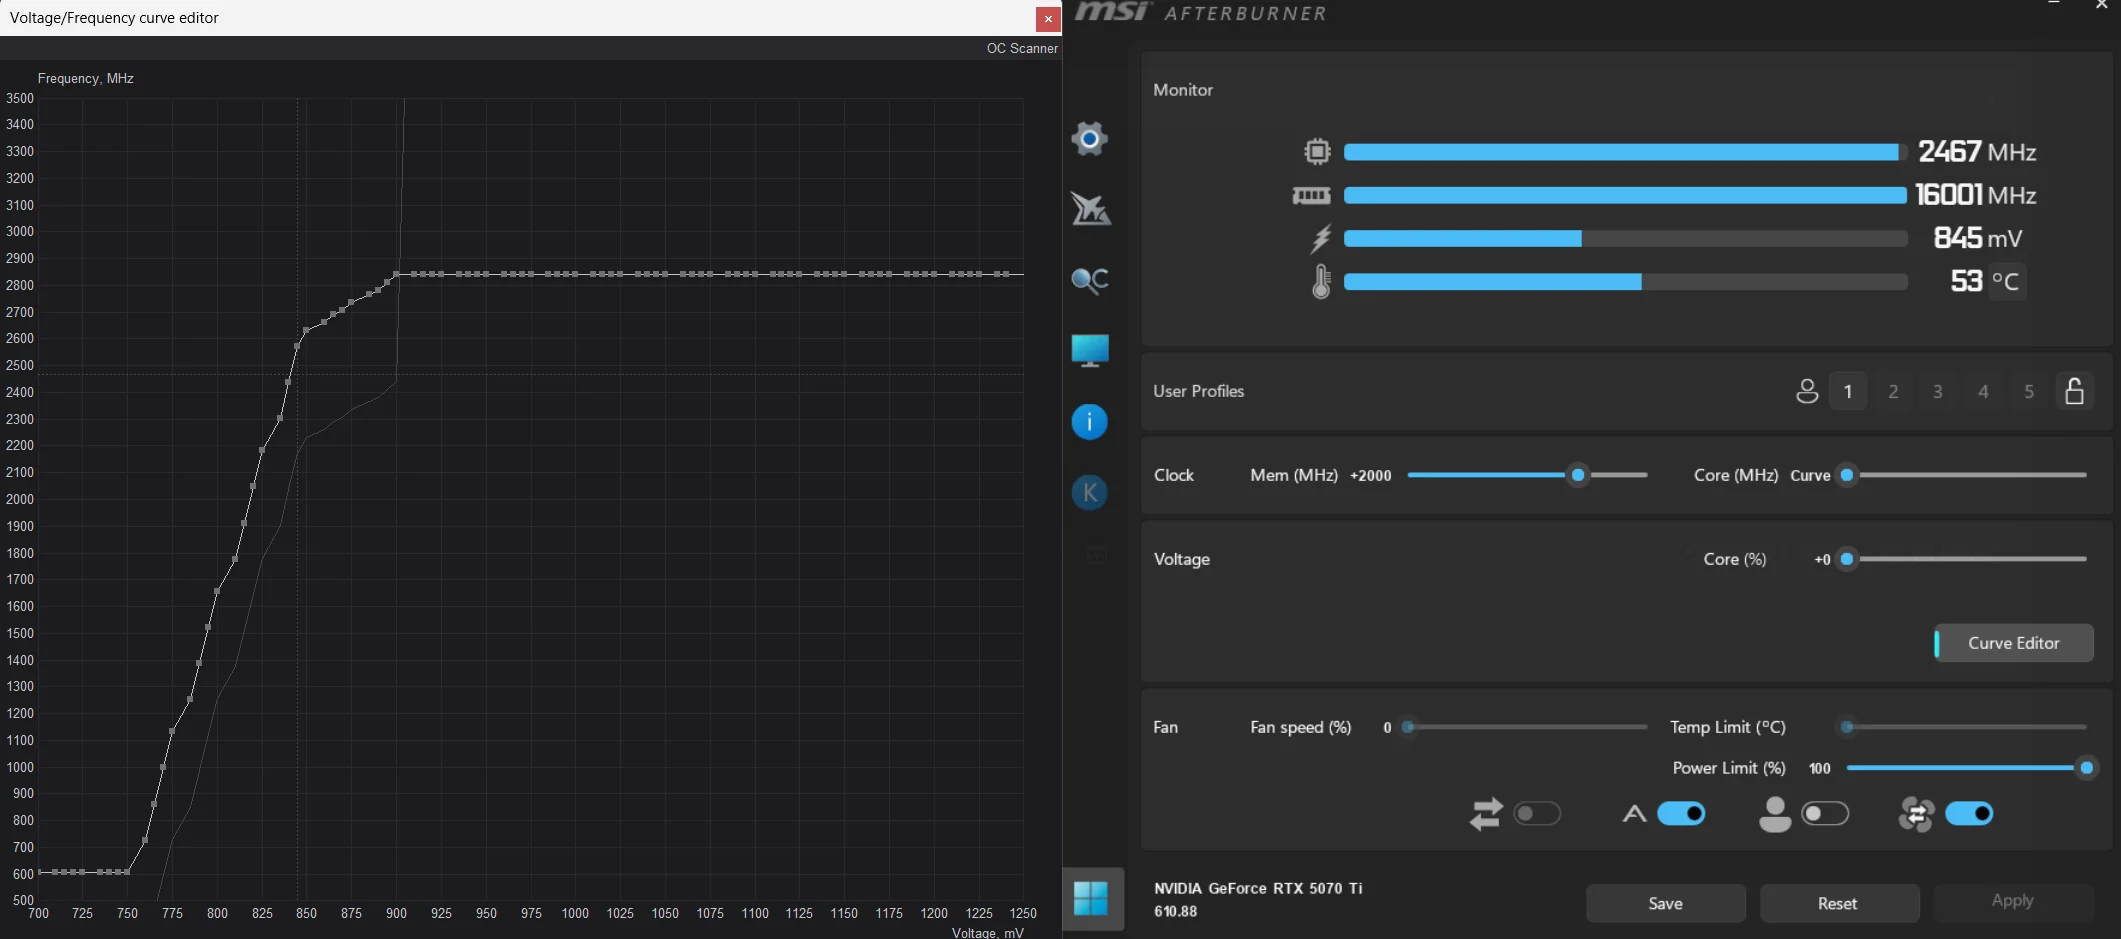The height and width of the screenshot is (939, 2121).
Task: Close the Voltage/Frequency curve editor window
Action: tap(1048, 18)
